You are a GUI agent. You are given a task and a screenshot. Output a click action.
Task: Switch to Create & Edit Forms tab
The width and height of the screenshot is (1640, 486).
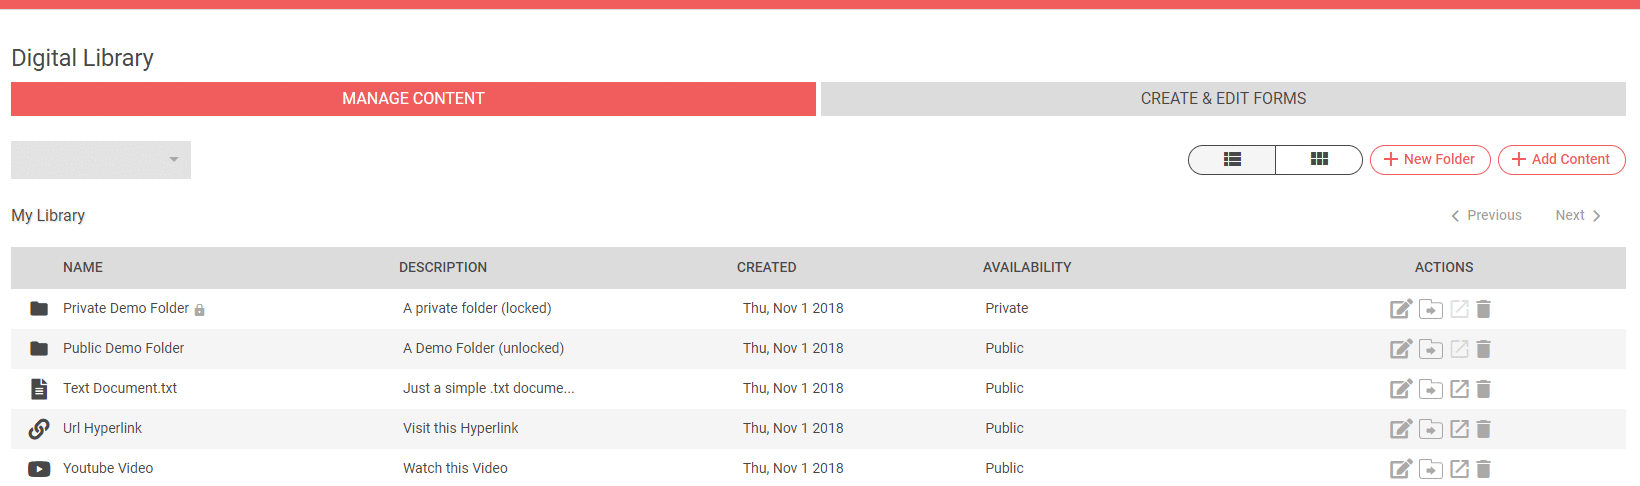[1223, 99]
